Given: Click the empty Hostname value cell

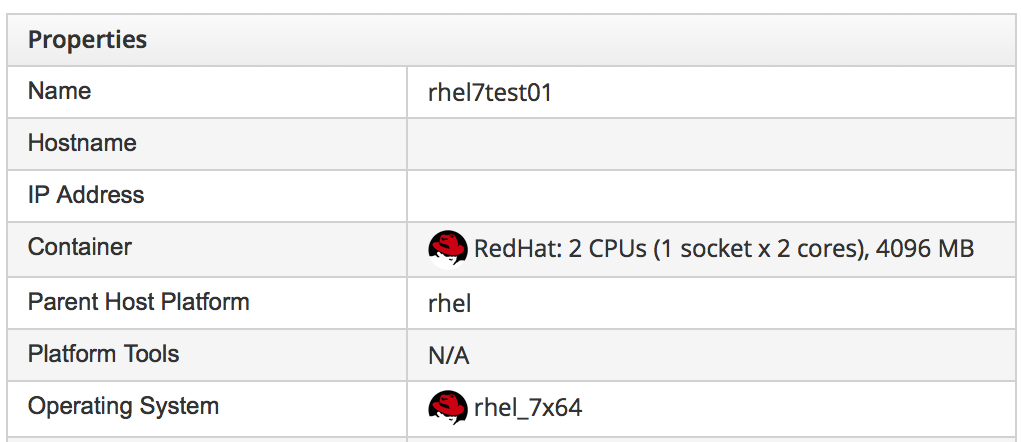Looking at the screenshot, I should pos(710,144).
